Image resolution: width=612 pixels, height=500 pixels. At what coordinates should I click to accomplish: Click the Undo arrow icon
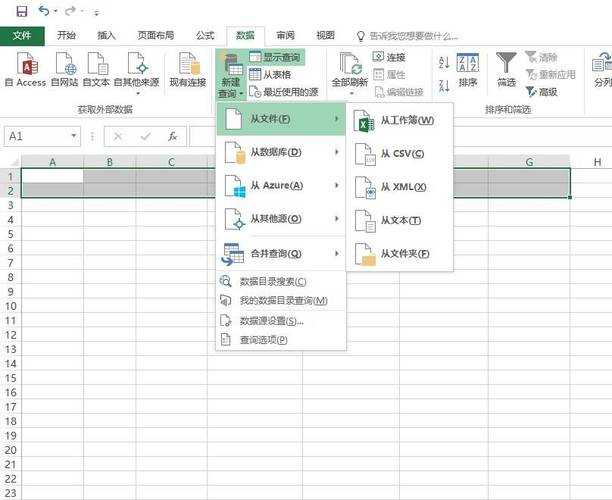[44, 11]
